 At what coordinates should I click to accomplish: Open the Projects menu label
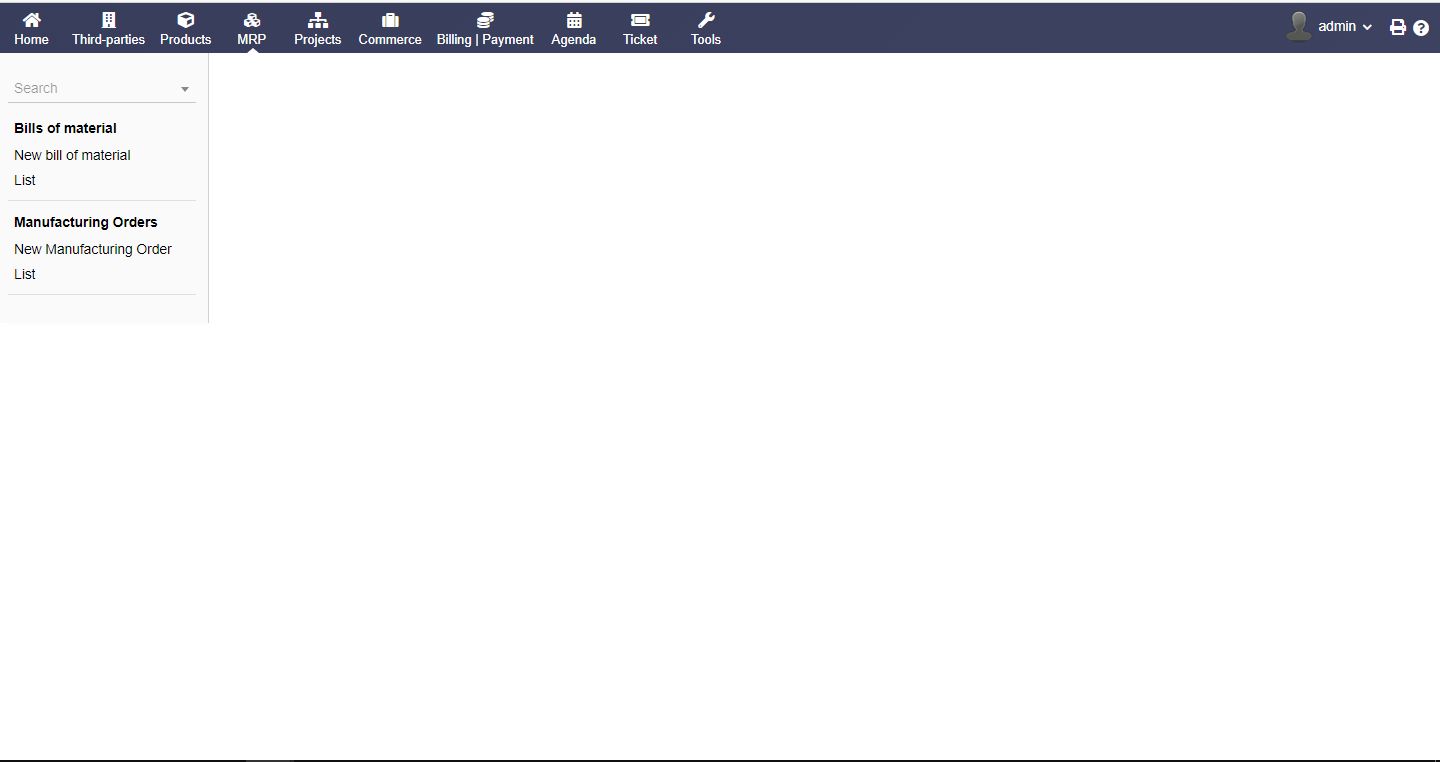[x=318, y=40]
